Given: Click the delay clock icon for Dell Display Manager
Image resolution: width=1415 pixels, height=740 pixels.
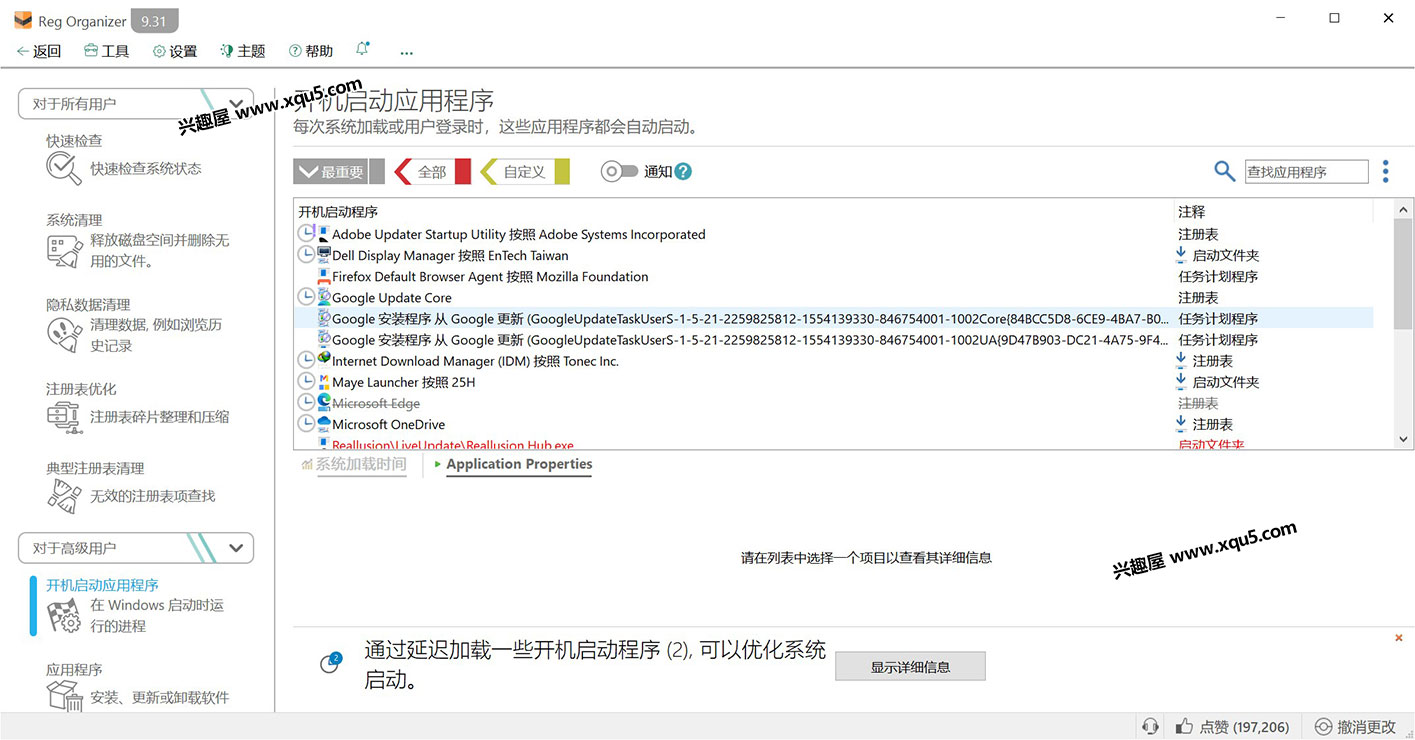Looking at the screenshot, I should tap(306, 255).
